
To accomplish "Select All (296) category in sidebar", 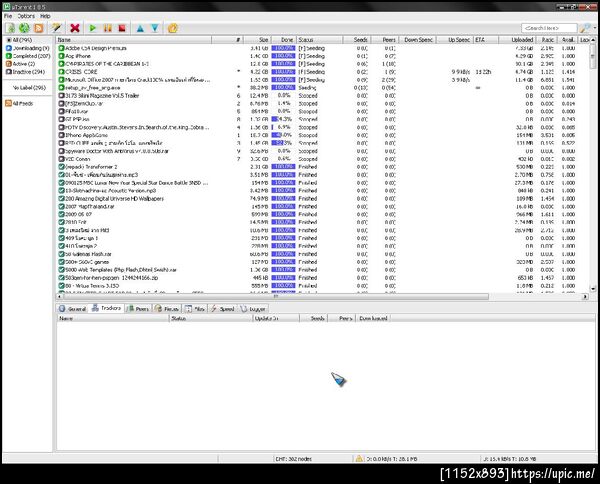I will click(22, 40).
